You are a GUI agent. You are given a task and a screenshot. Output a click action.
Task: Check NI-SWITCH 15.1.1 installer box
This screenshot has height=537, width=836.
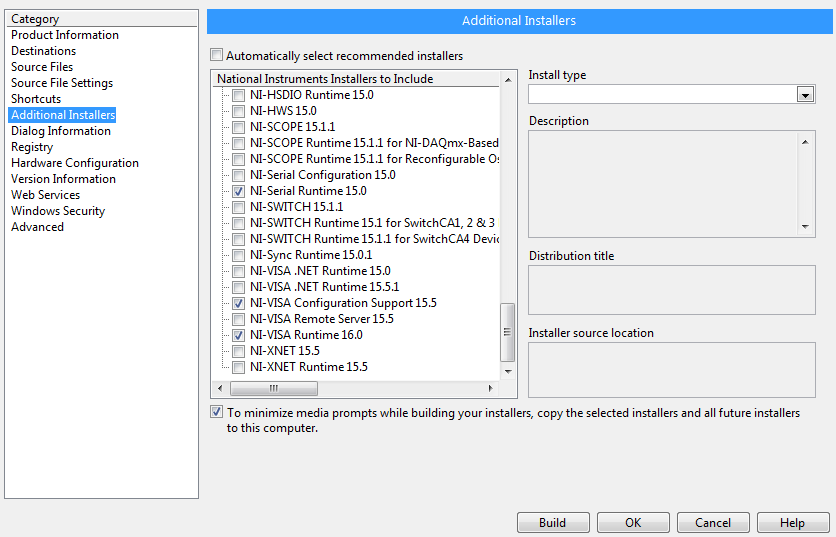pos(238,207)
